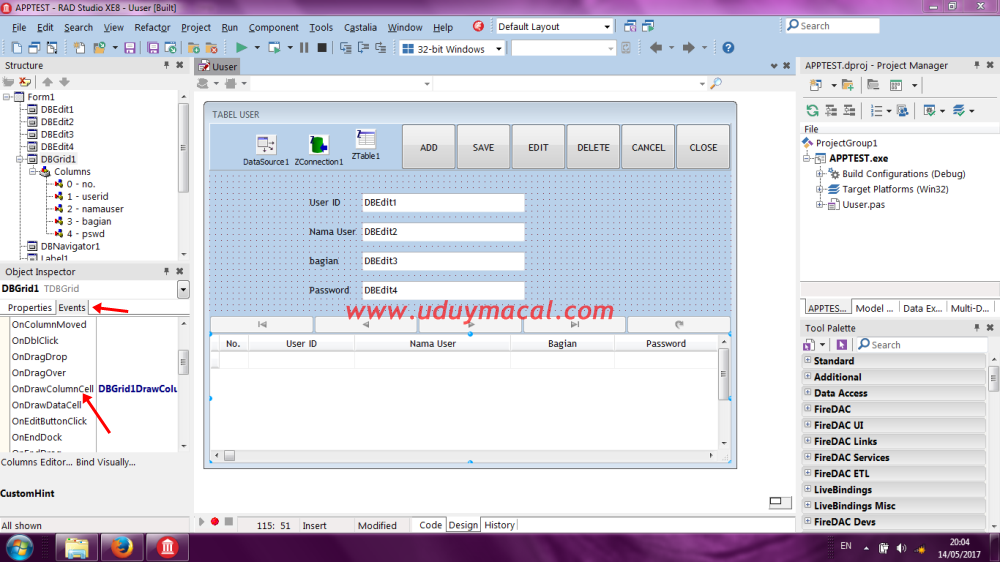1000x562 pixels.
Task: Expand Build Configurations (Debug) node
Action: pos(820,174)
